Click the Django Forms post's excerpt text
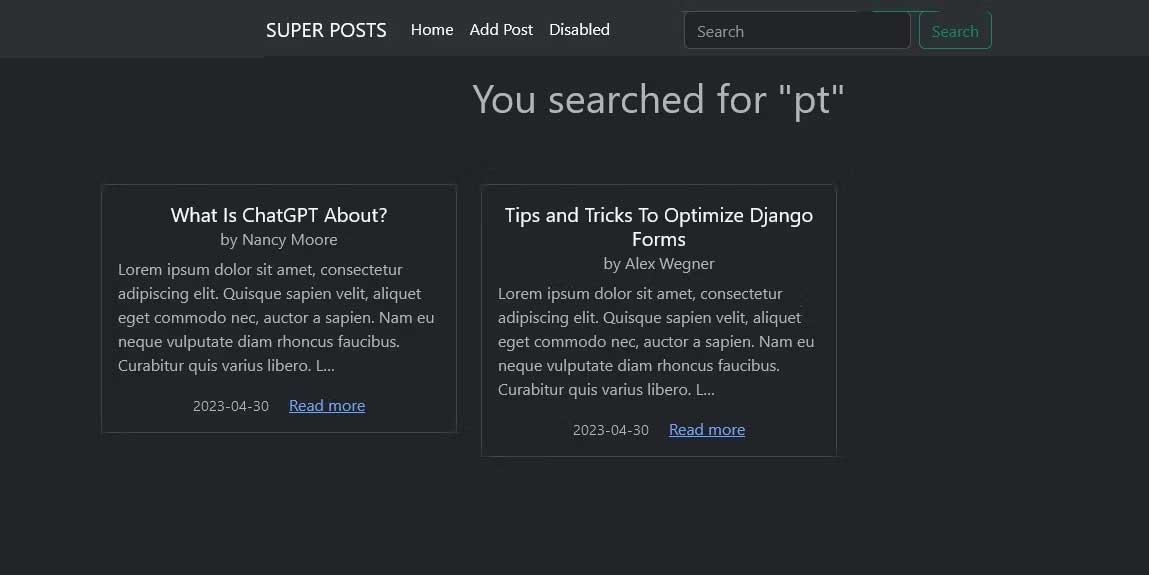The width and height of the screenshot is (1149, 575). [657, 341]
